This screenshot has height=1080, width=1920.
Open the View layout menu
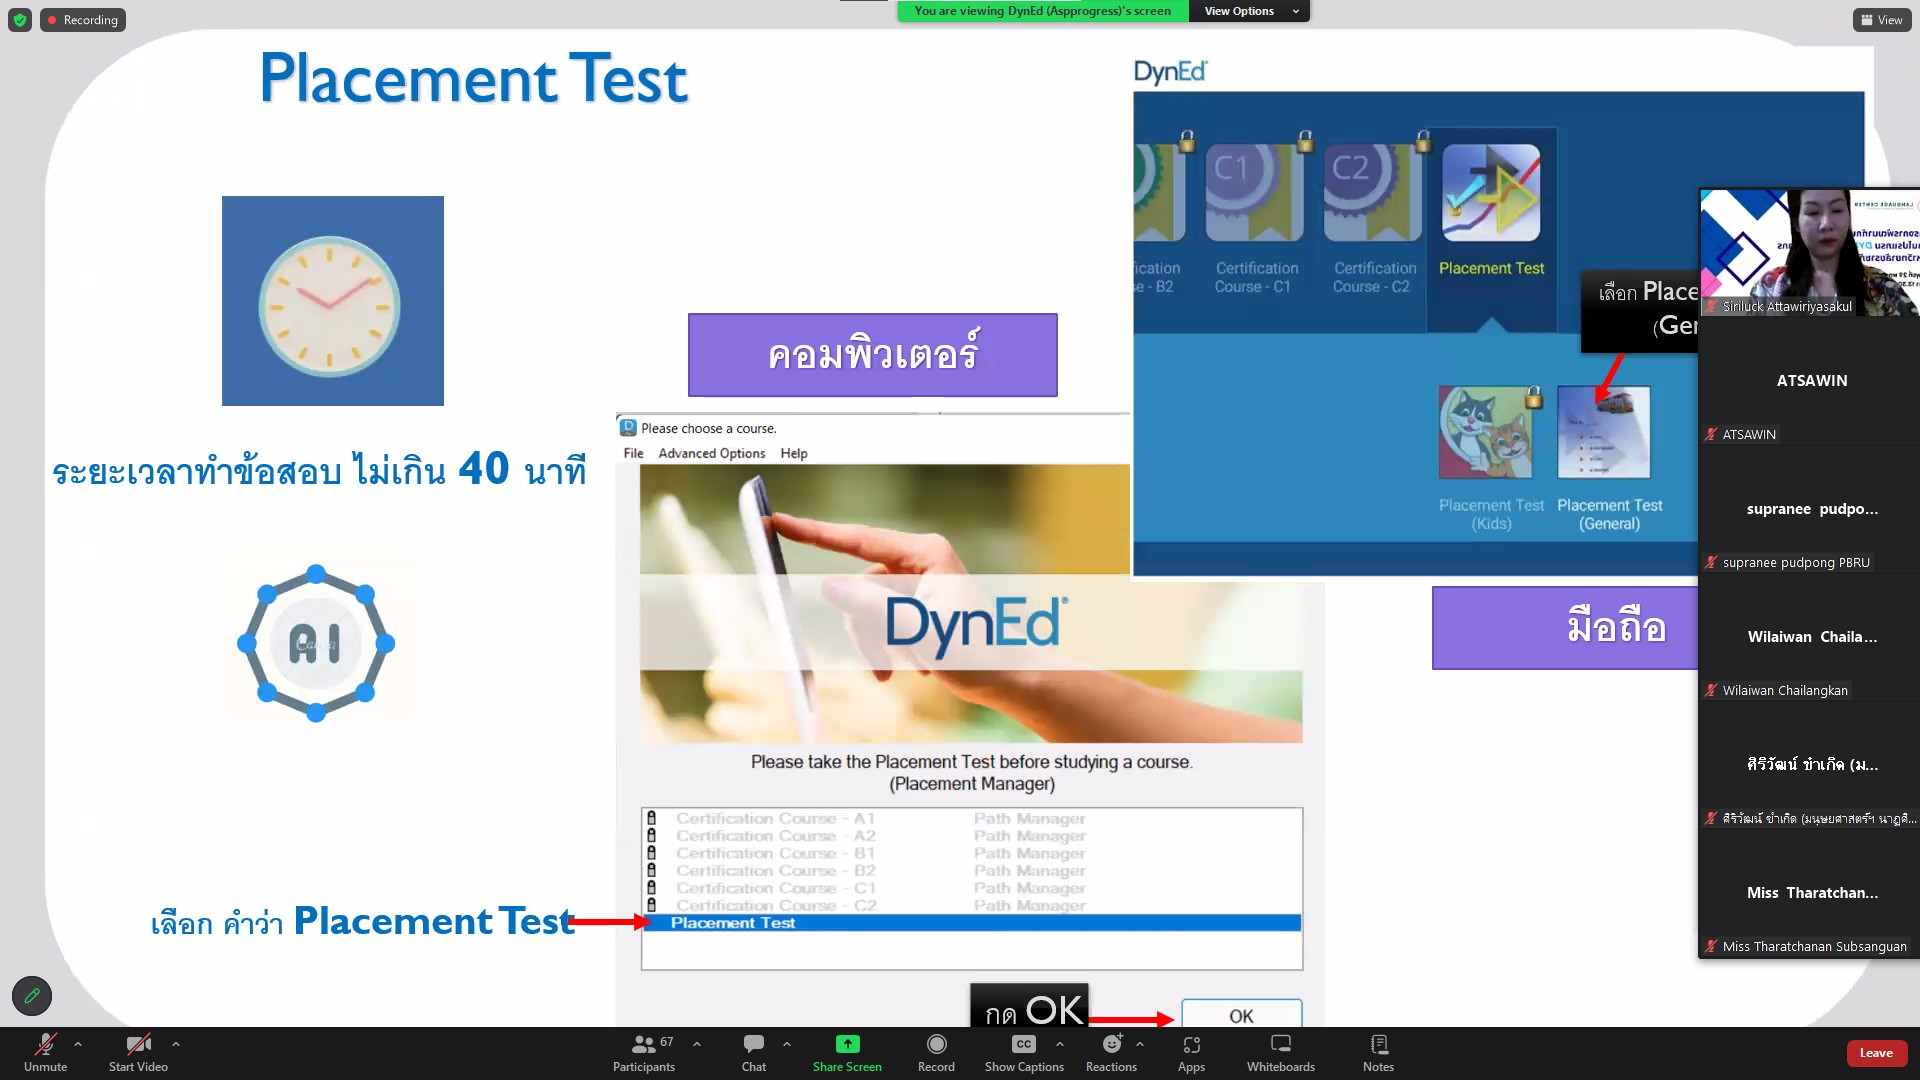click(1882, 20)
